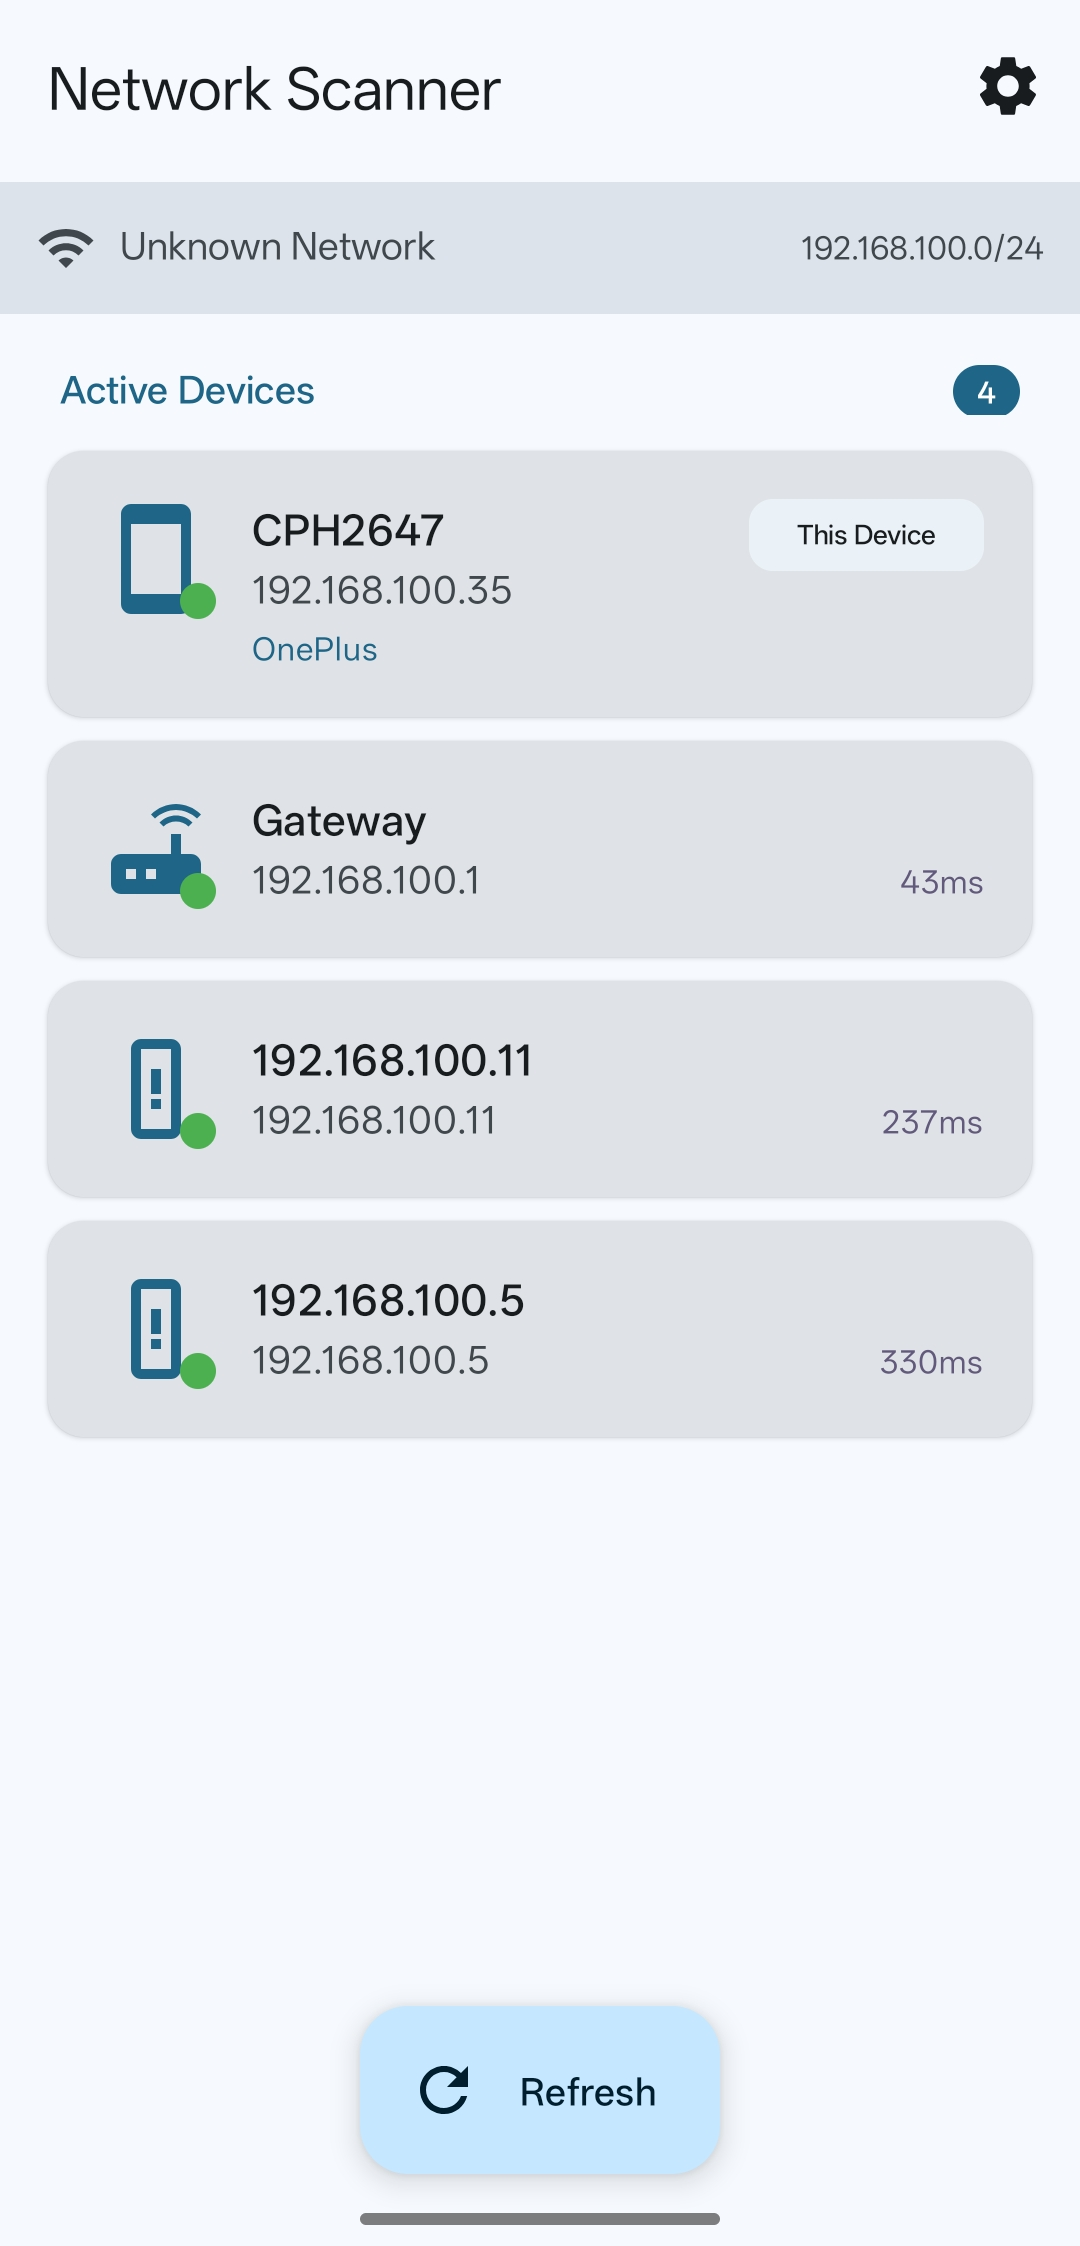
Task: Tap the This Device chip
Action: (866, 535)
